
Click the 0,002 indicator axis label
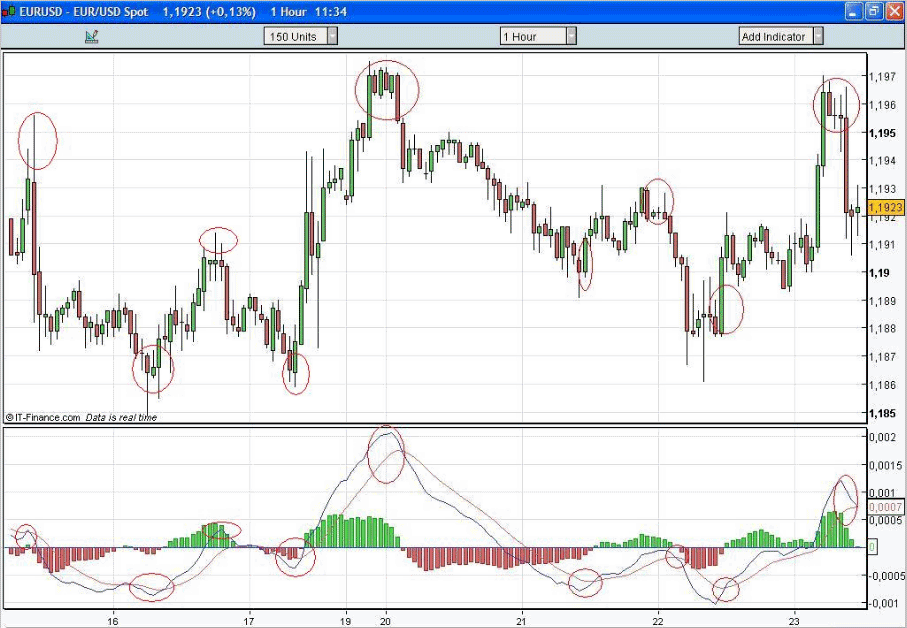[882, 437]
